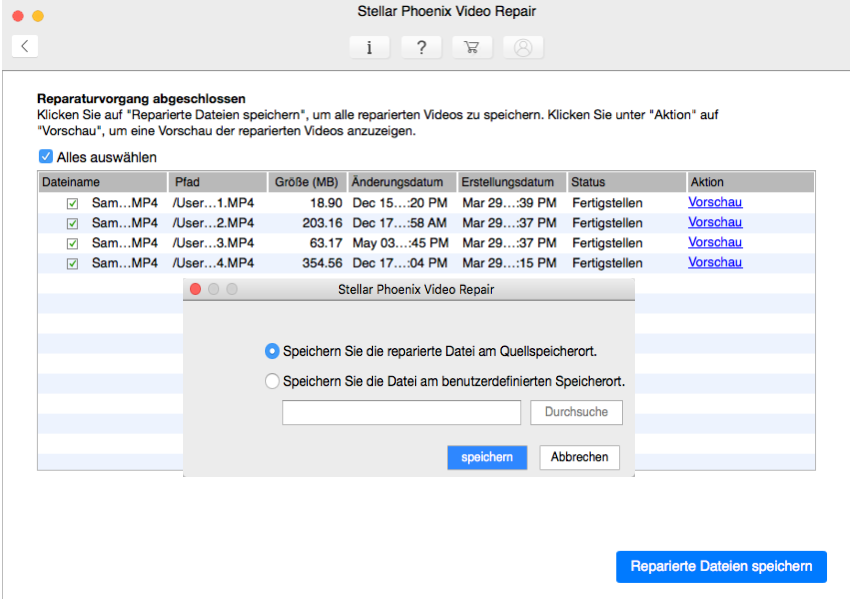Close main window using red button
The width and height of the screenshot is (850, 600).
pos(18,16)
